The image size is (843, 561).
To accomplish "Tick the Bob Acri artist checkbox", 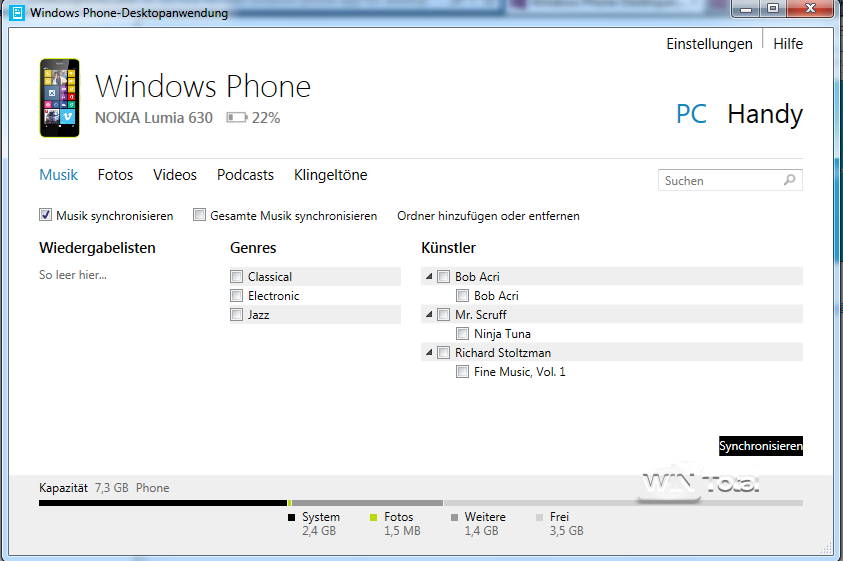I will coord(444,276).
